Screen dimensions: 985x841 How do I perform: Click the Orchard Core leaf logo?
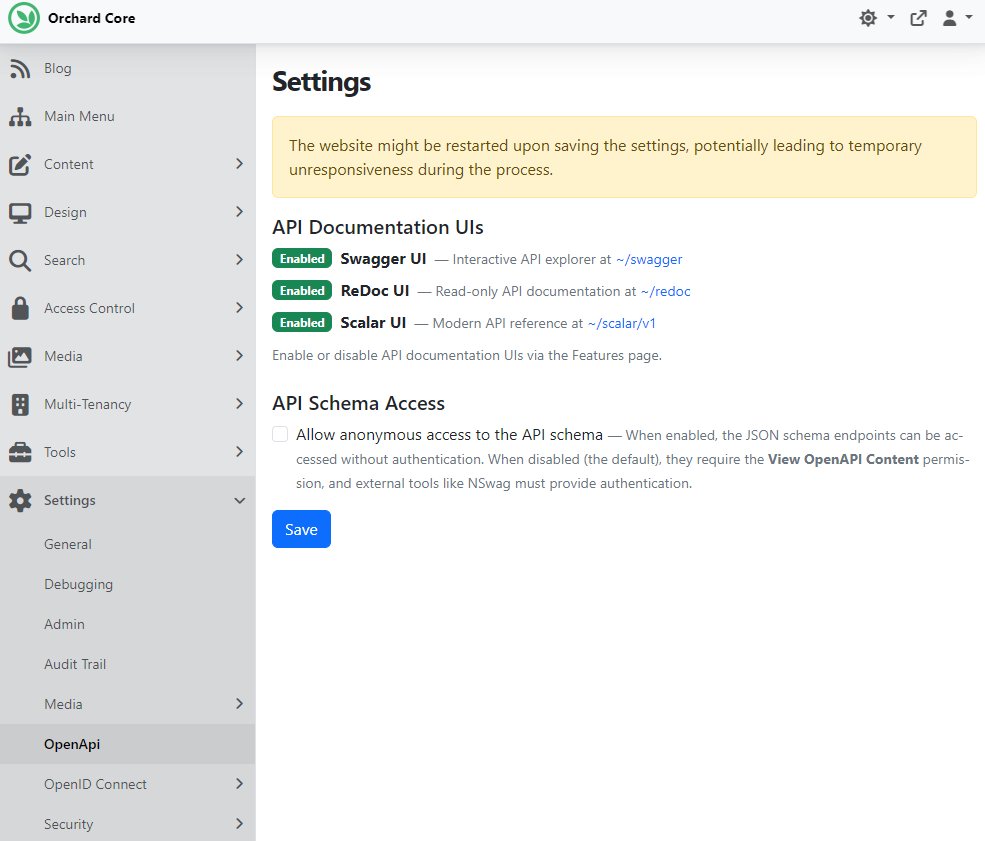[24, 18]
